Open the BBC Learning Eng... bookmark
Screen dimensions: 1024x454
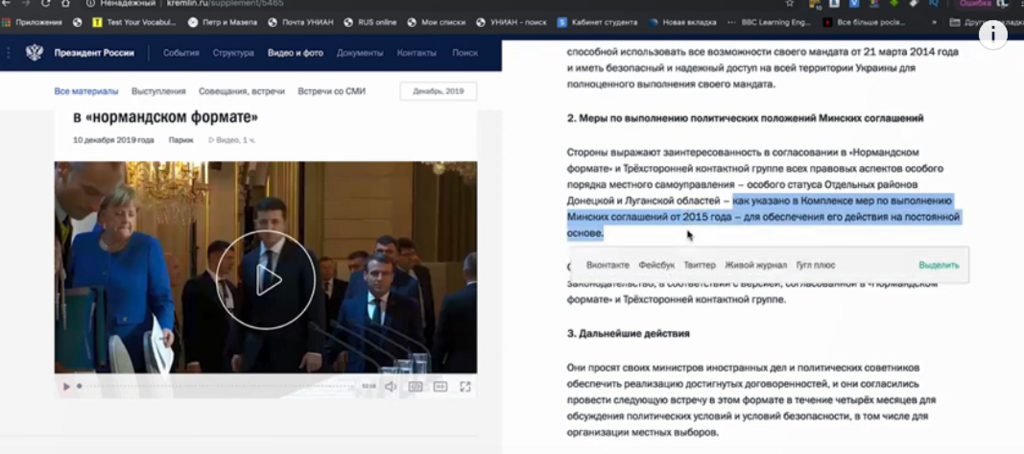(x=769, y=22)
